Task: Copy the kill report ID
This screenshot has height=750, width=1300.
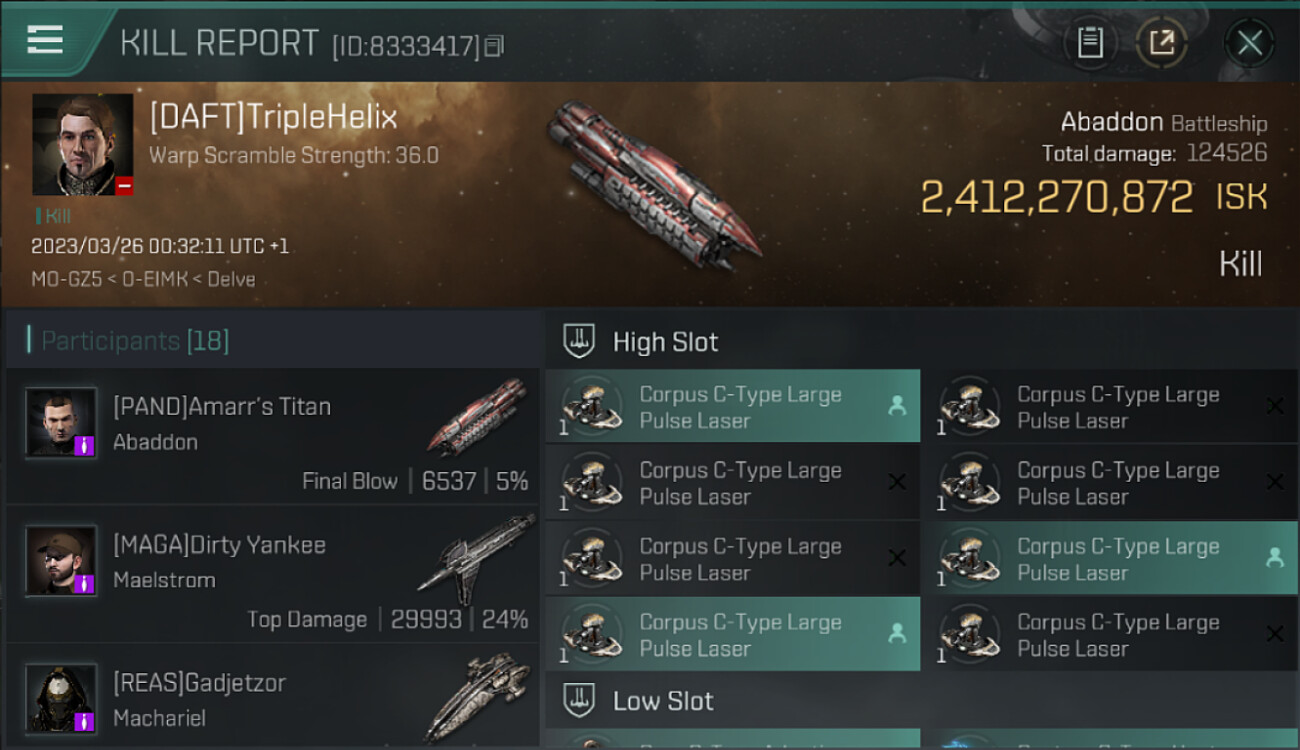Action: click(494, 46)
